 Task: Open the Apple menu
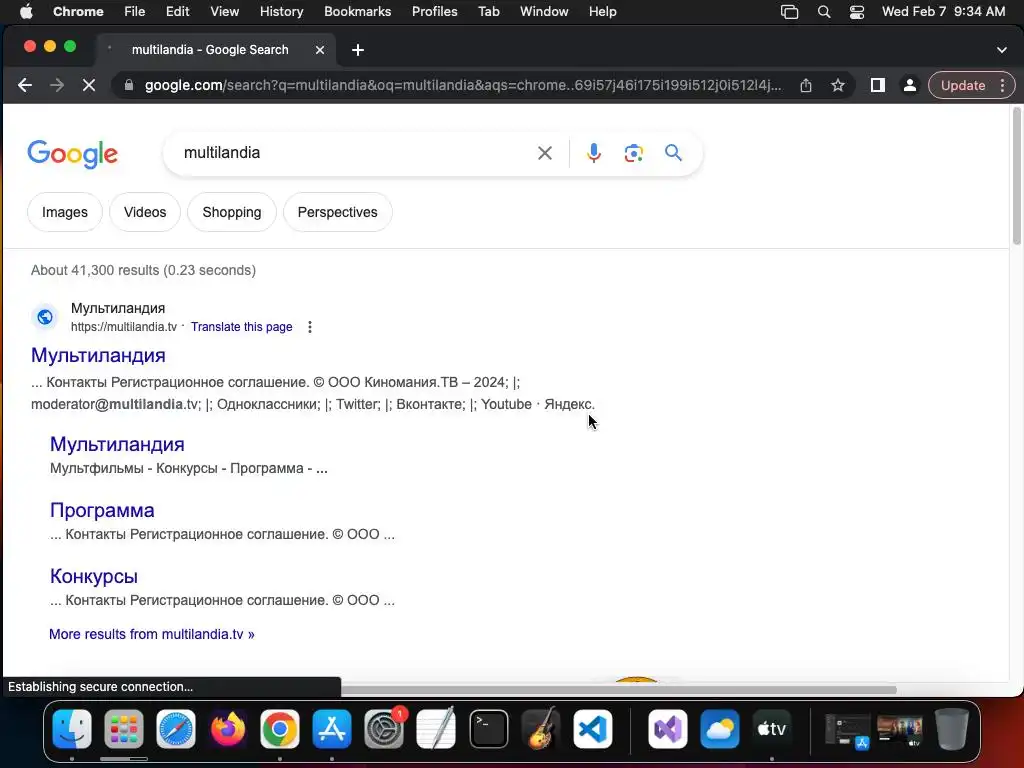(26, 12)
